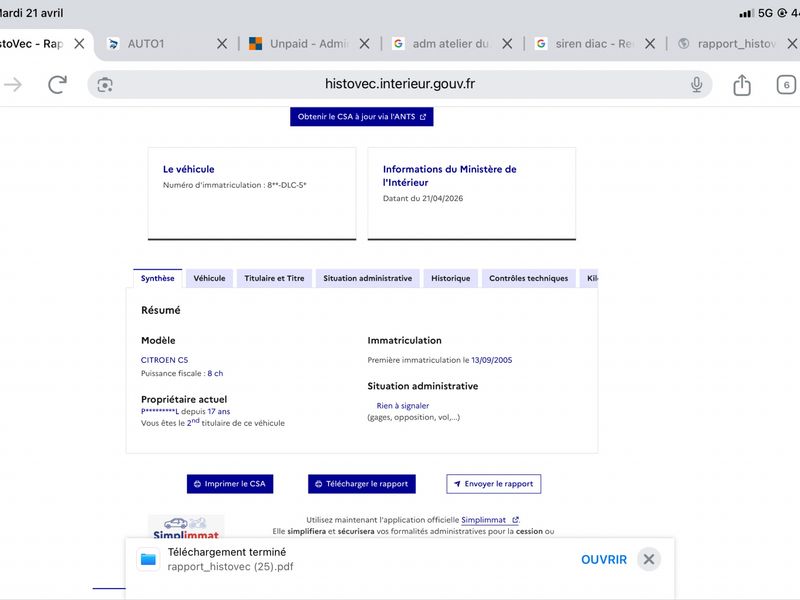Tap the microphone icon in address bar
Image resolution: width=800 pixels, height=600 pixels.
click(x=696, y=85)
